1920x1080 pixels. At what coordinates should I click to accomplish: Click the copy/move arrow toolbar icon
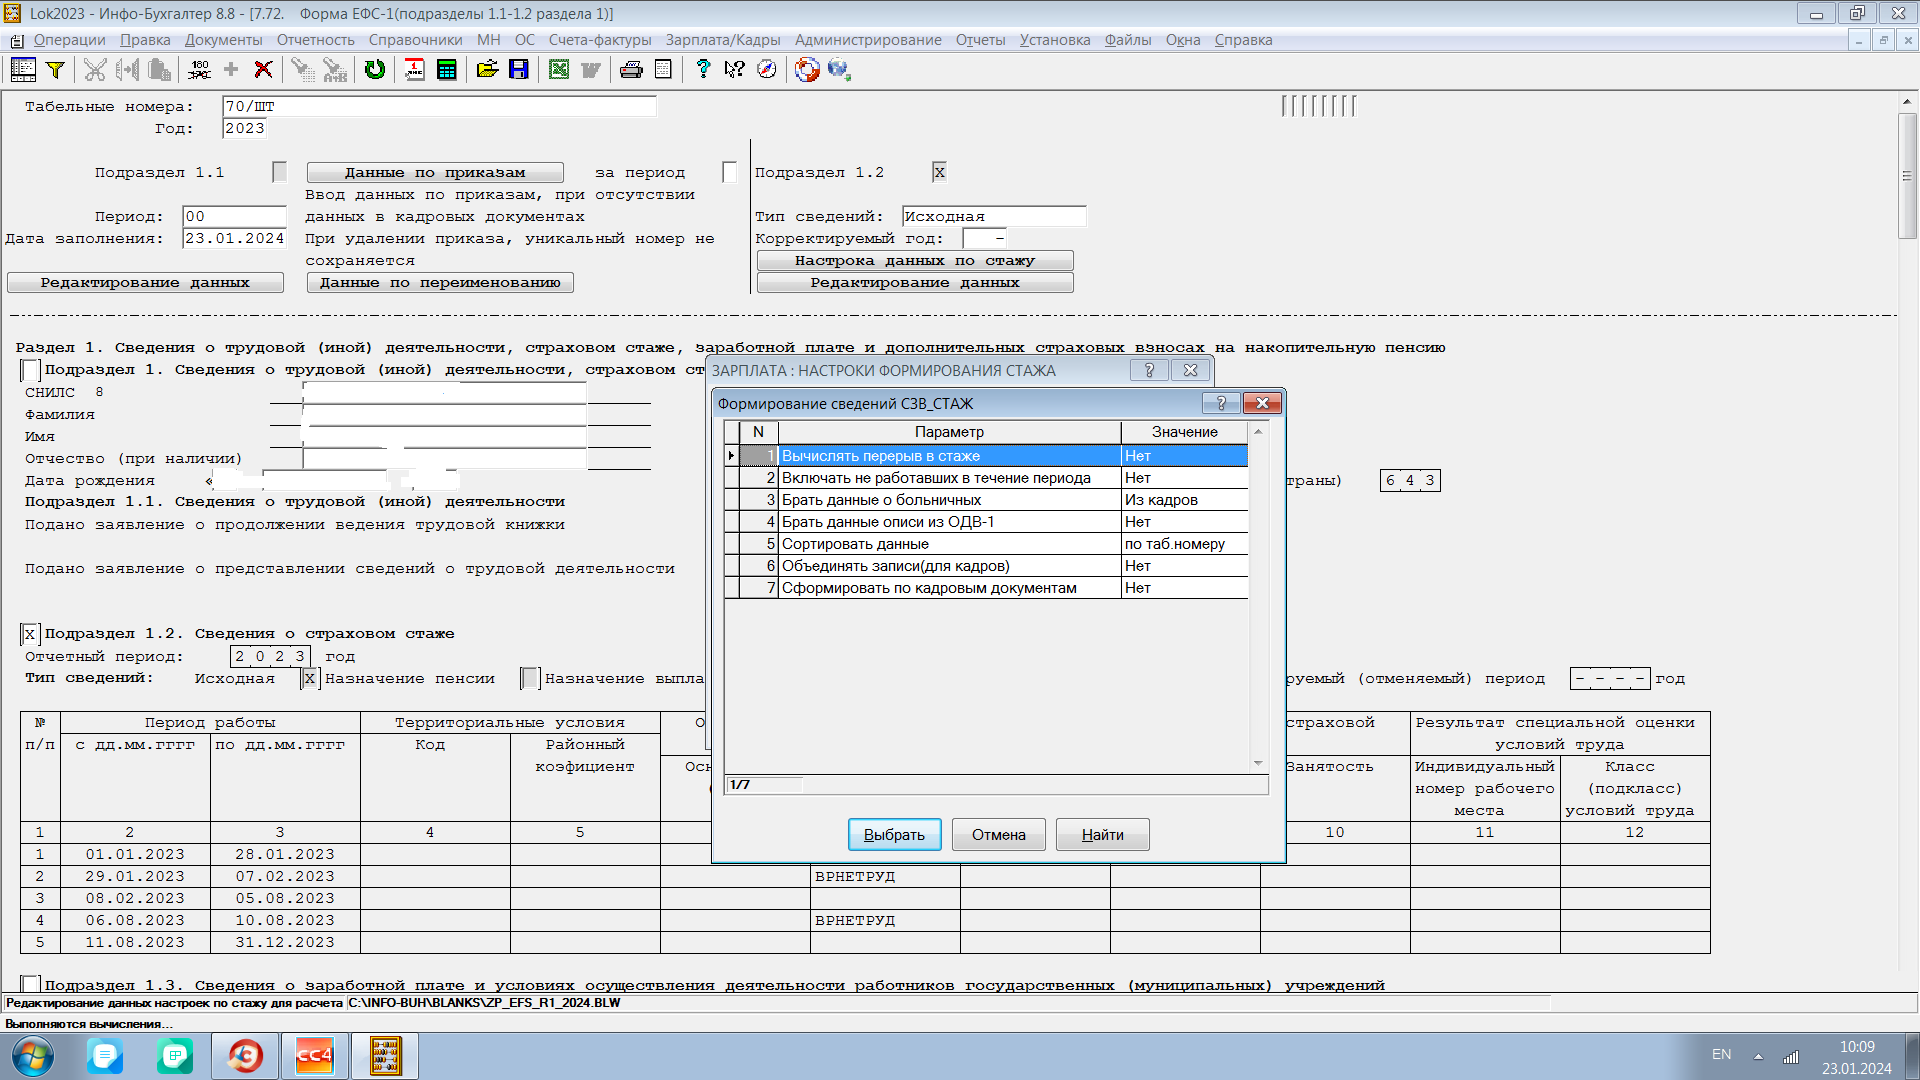pos(127,69)
